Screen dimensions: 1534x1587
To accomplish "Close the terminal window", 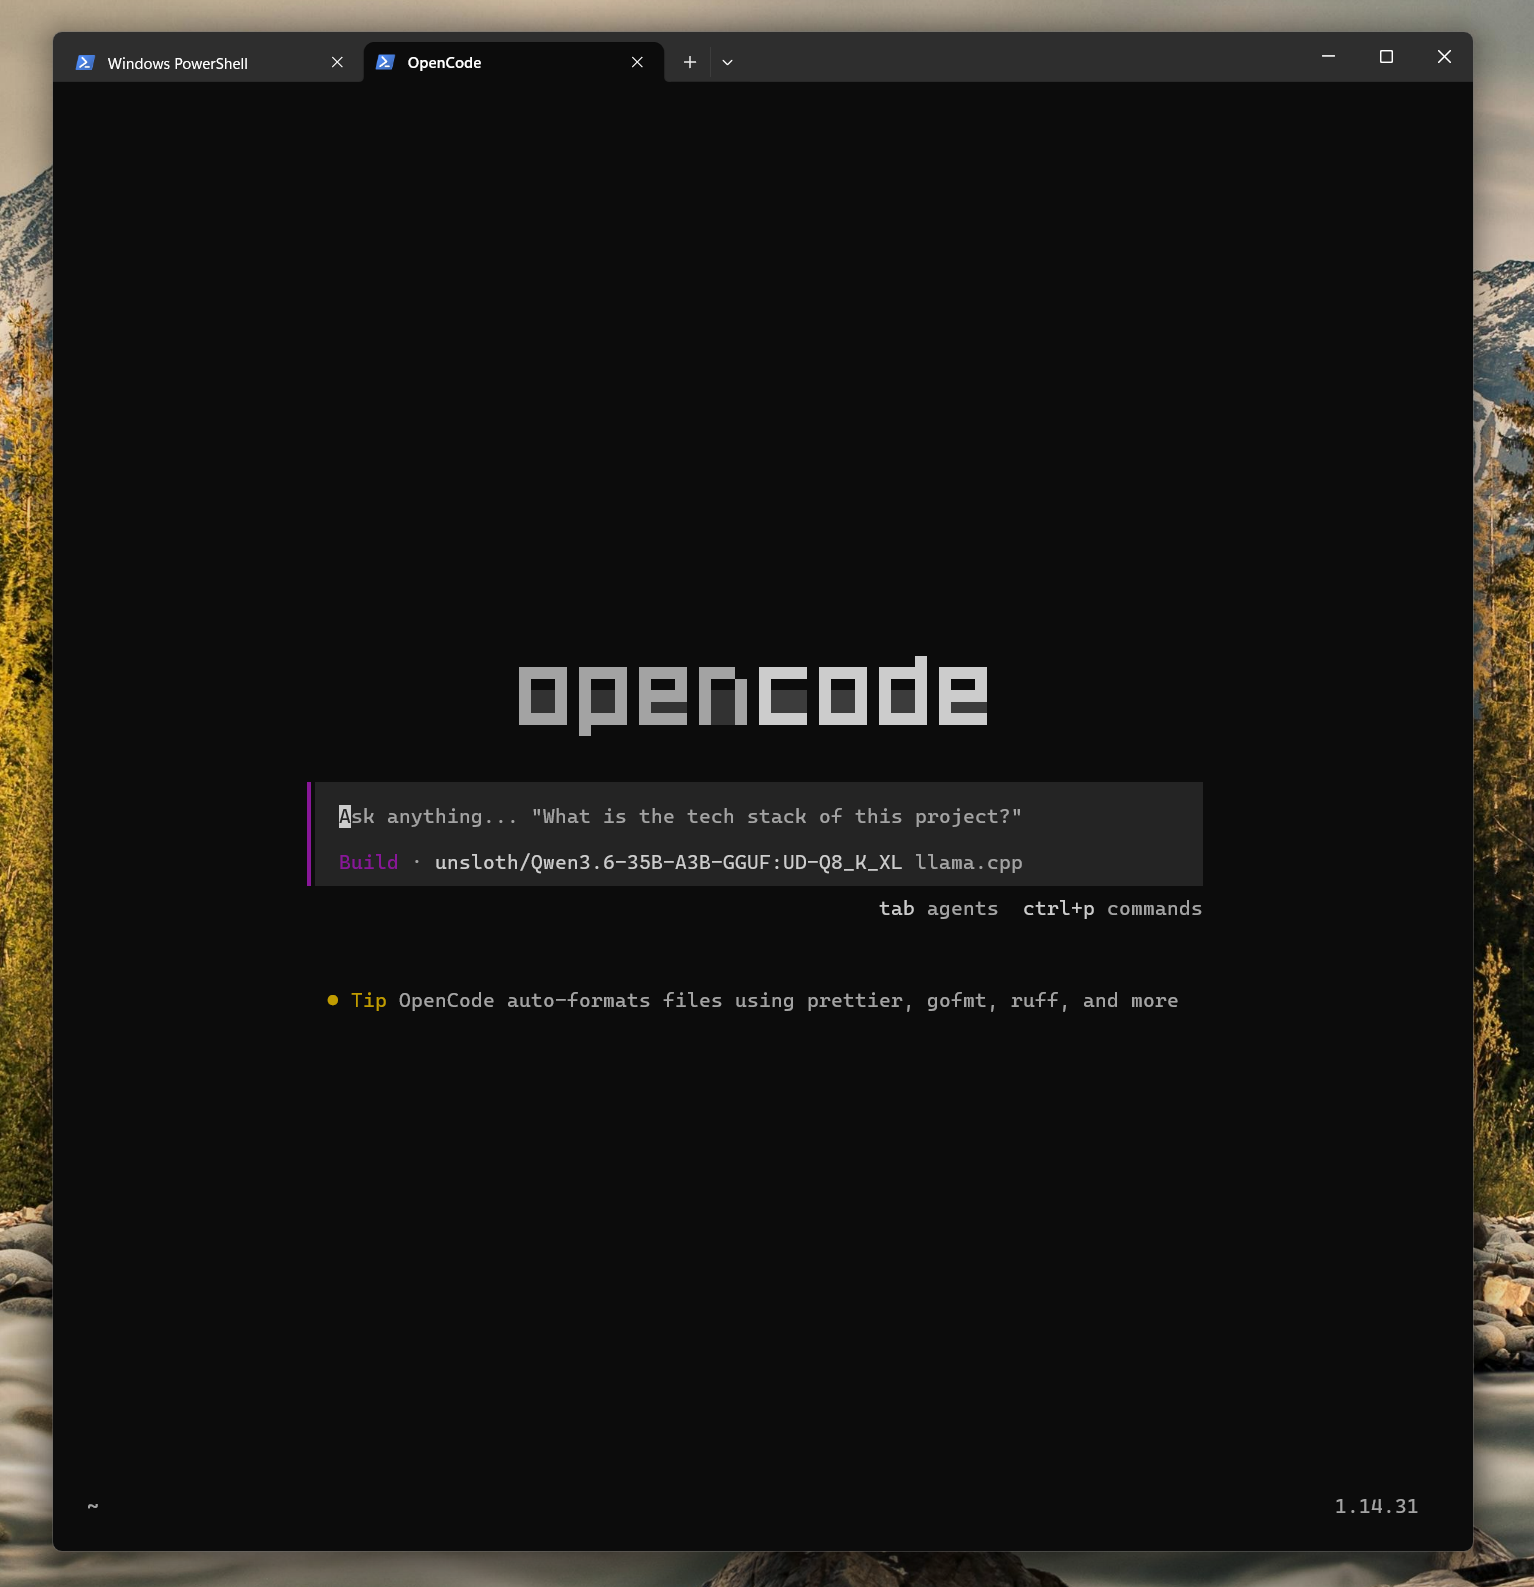I will 1444,57.
